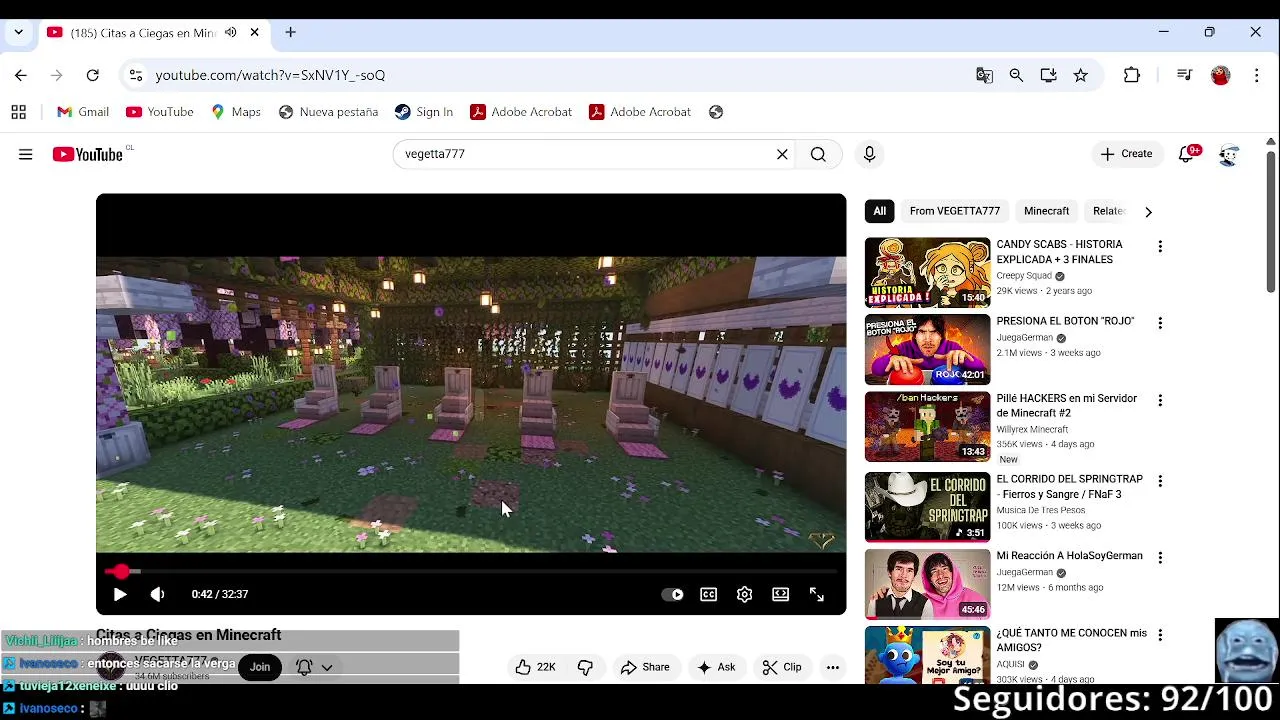Go to the YouTube home logo
Image resolution: width=1280 pixels, height=720 pixels.
coord(88,154)
